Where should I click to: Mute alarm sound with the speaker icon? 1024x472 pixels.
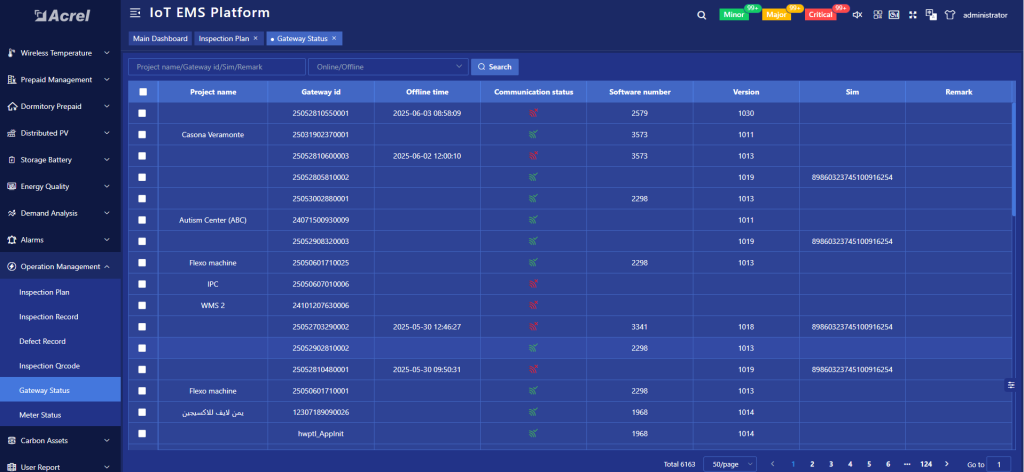point(857,15)
